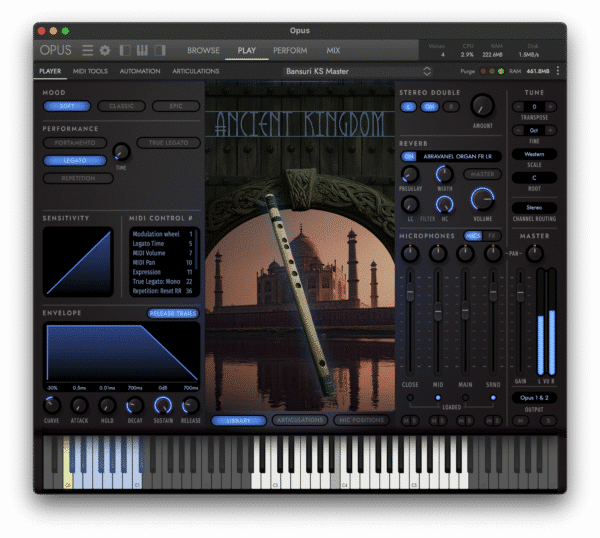The height and width of the screenshot is (538, 600).
Task: Switch to the Mix tab
Action: [333, 51]
